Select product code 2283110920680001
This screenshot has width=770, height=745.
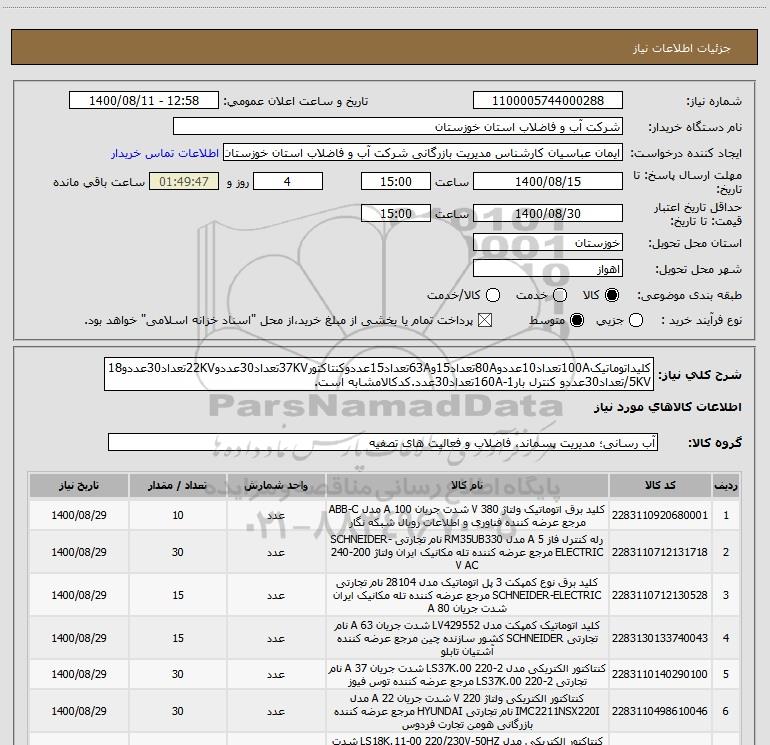coord(660,515)
